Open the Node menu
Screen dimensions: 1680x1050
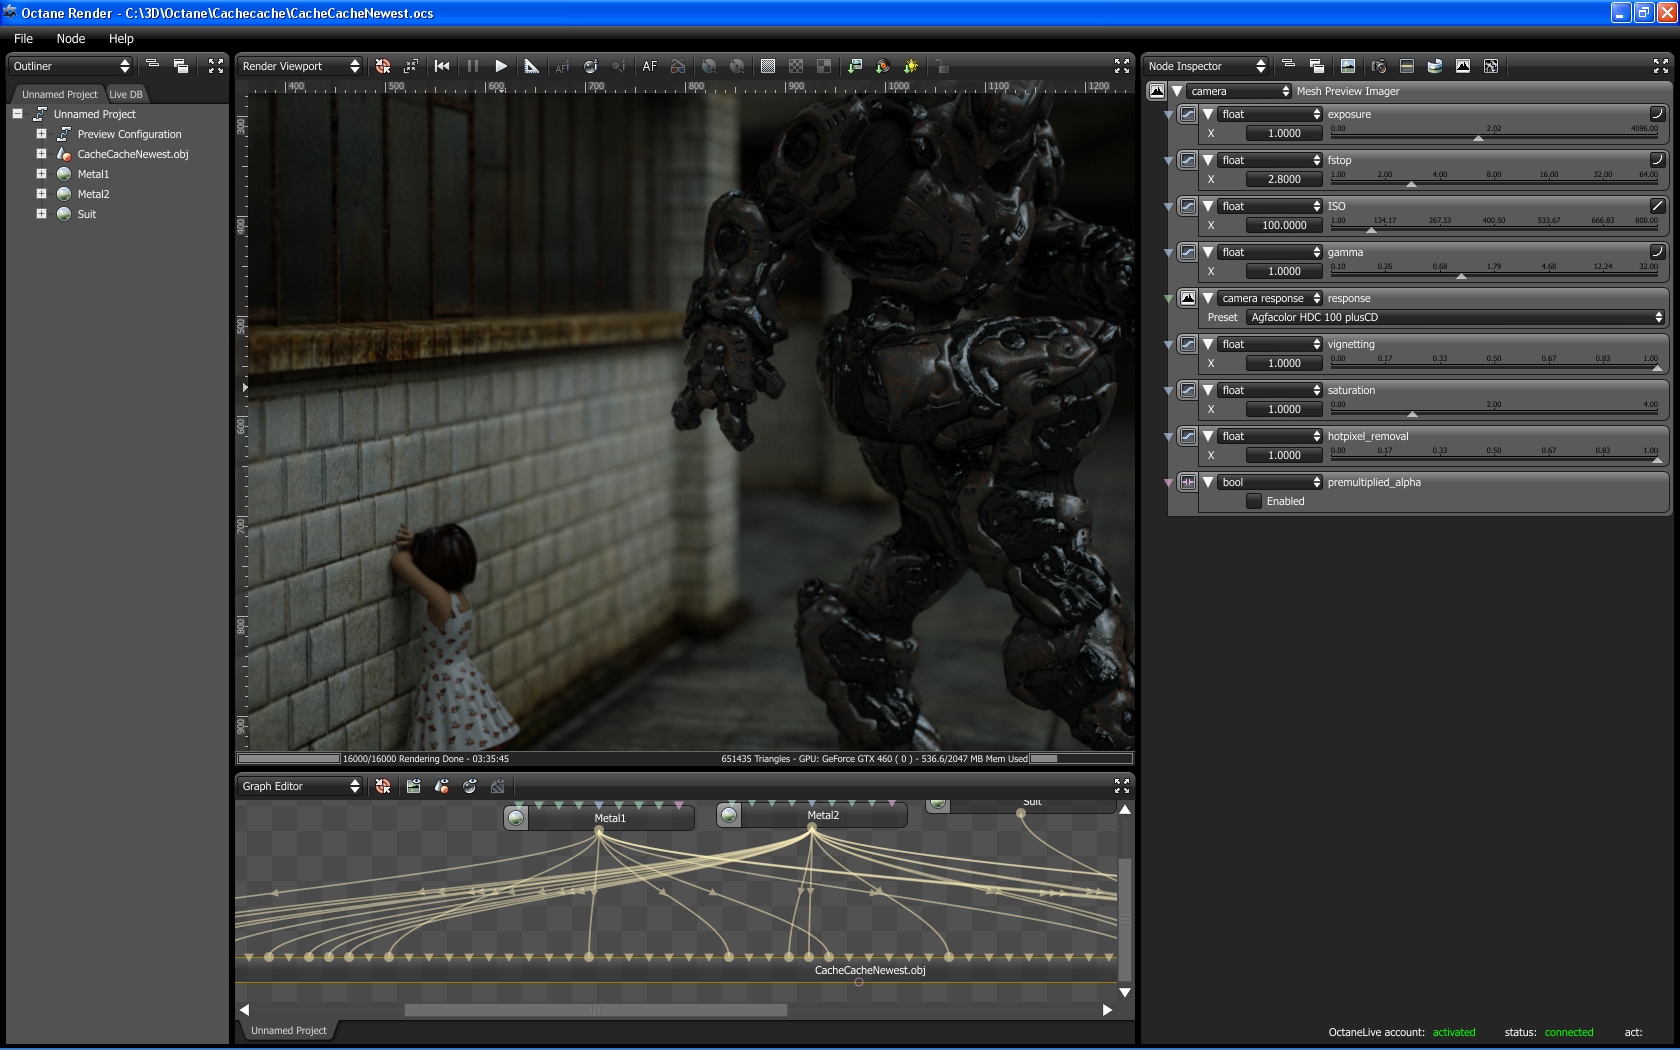pos(71,38)
